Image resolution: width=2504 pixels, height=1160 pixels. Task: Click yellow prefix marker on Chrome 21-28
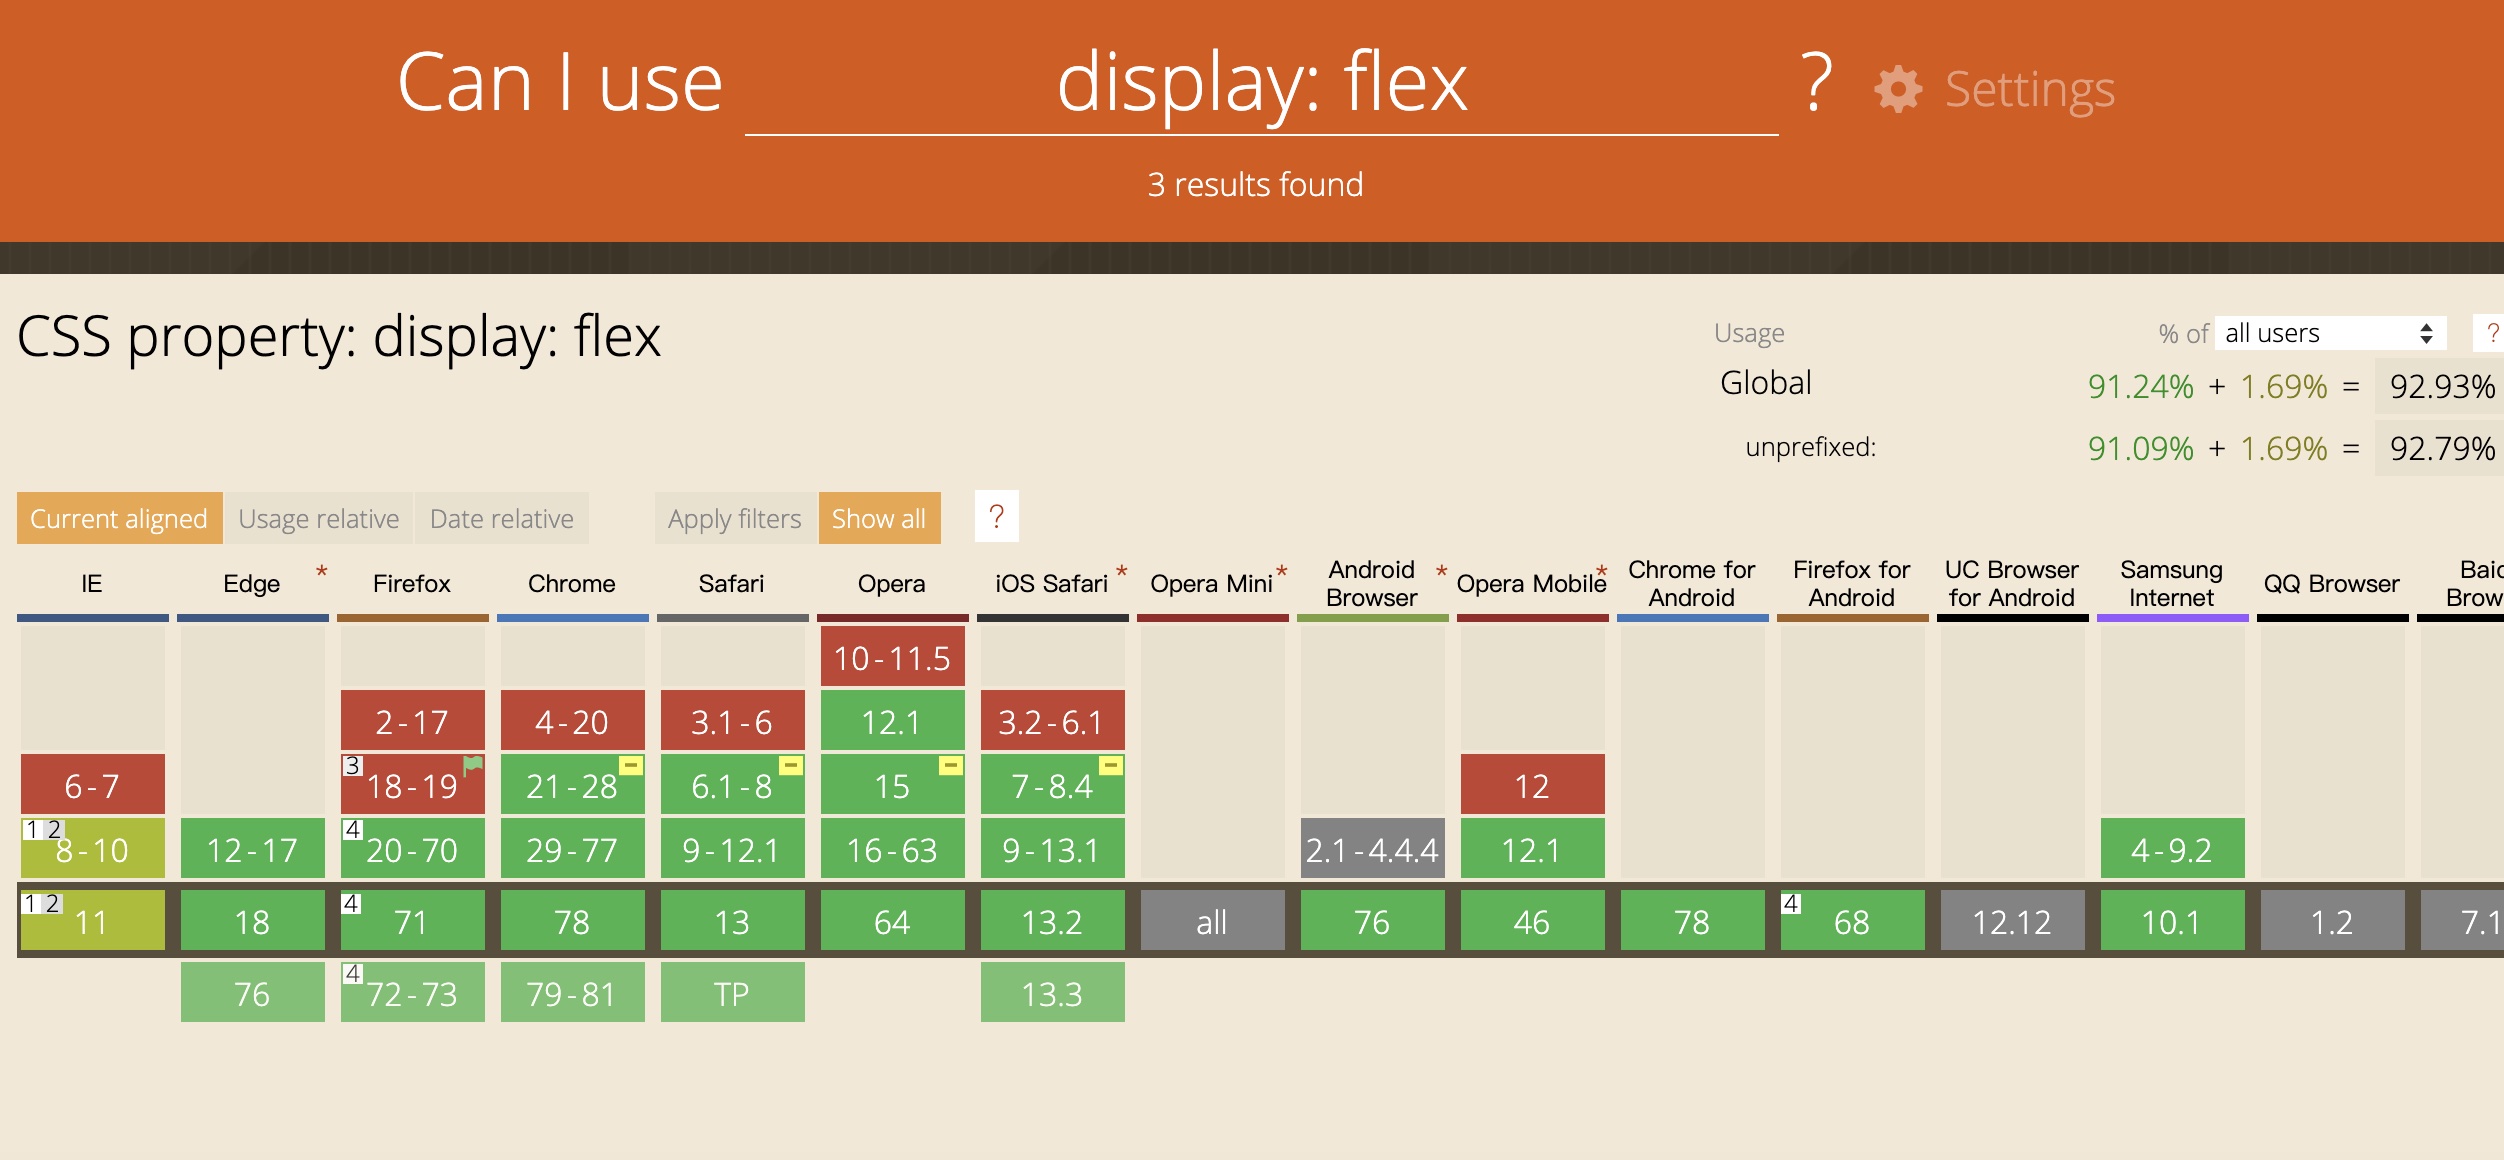pyautogui.click(x=631, y=766)
